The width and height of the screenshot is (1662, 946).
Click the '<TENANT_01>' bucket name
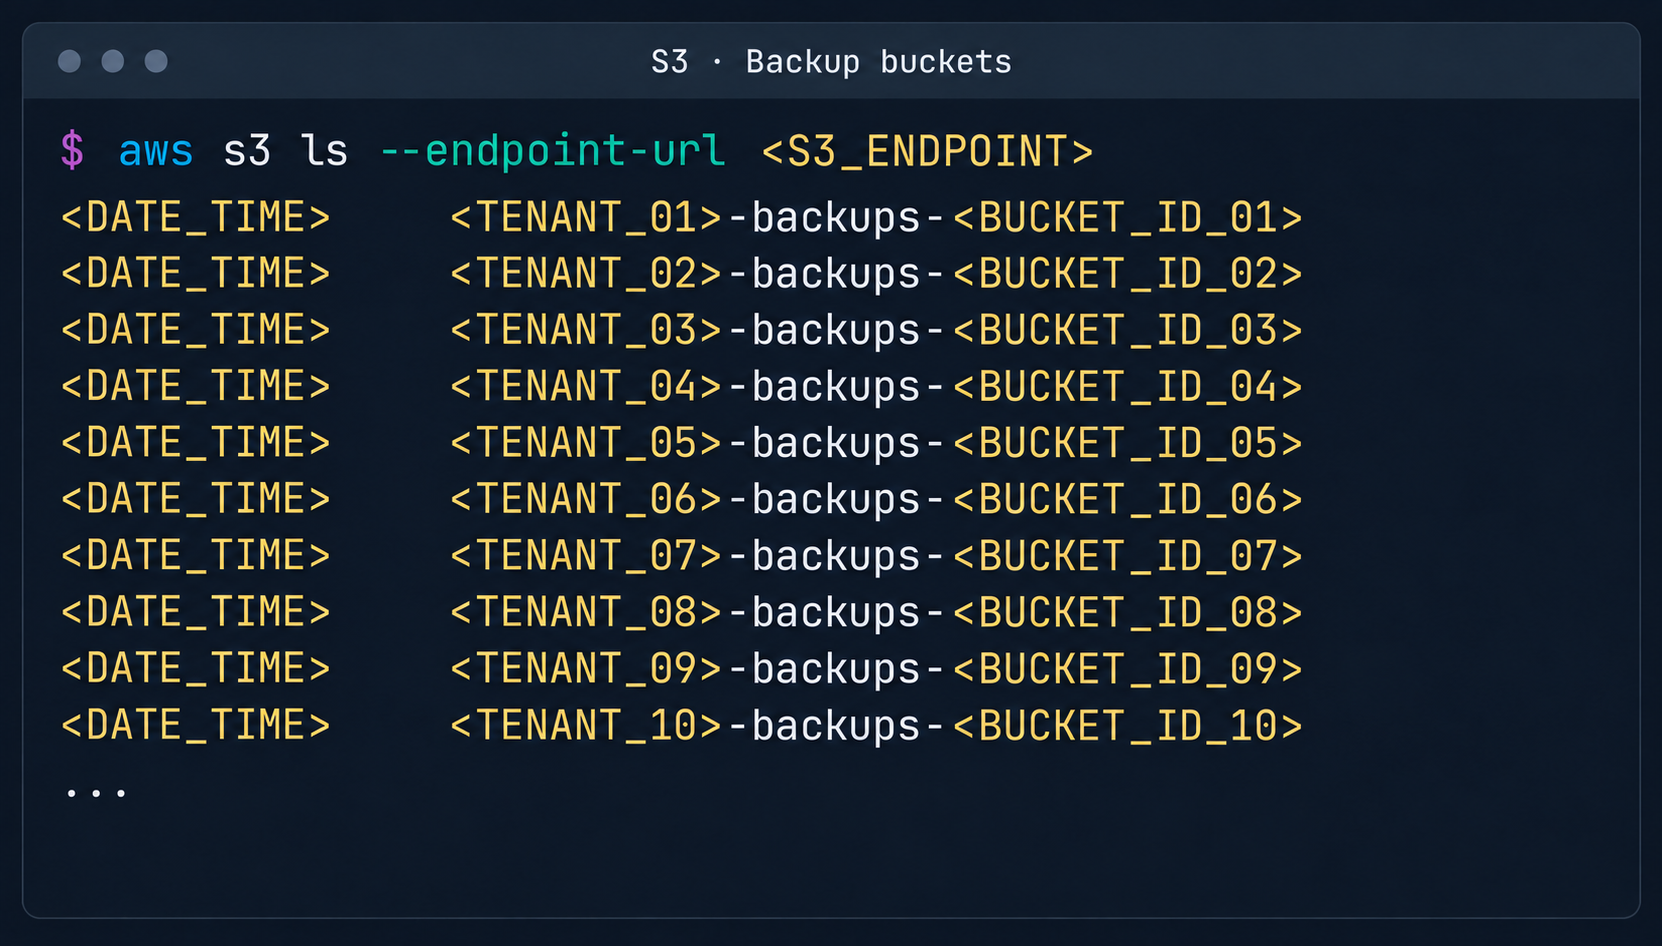[586, 218]
